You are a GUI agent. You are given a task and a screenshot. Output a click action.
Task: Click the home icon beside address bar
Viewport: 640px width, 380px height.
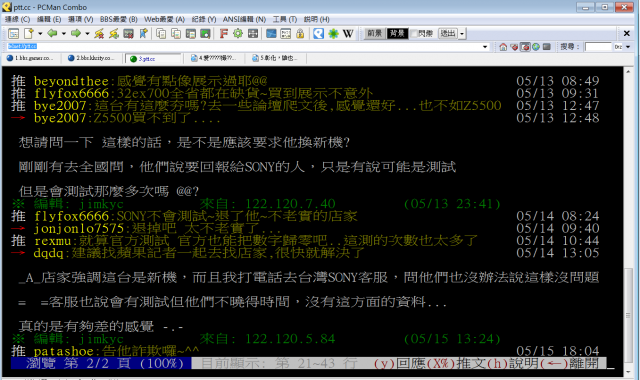click(503, 47)
